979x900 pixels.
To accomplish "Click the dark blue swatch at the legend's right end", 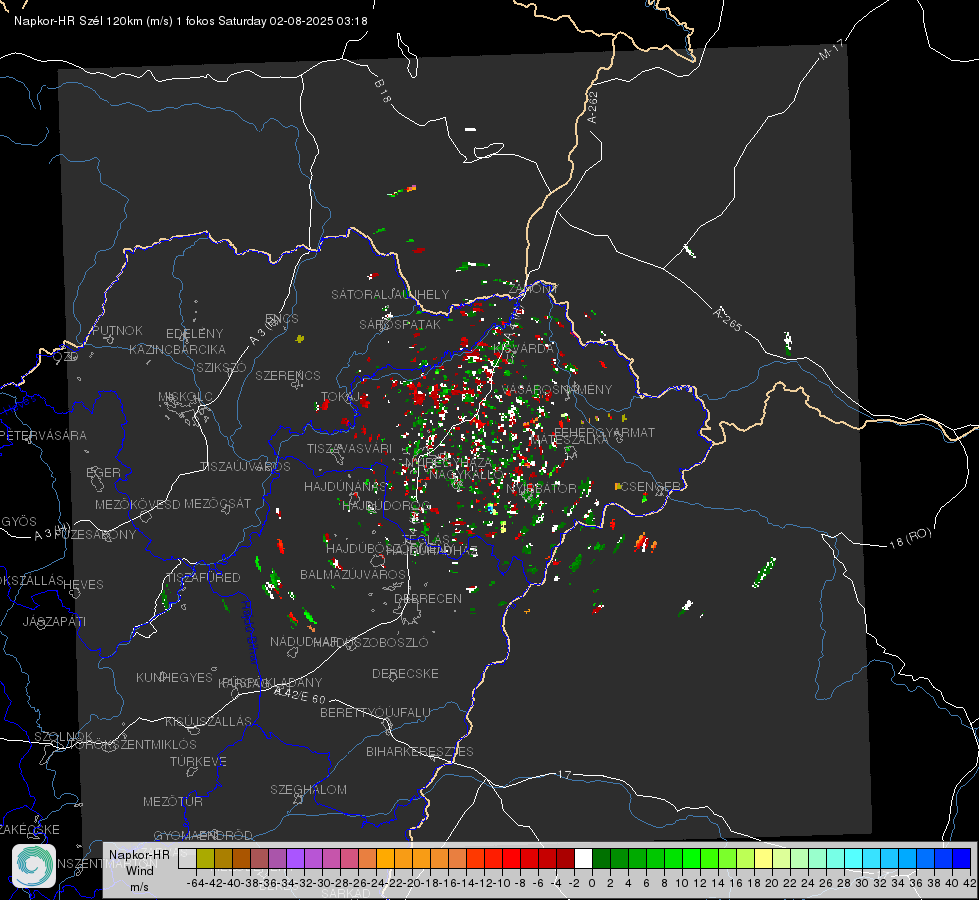I will [962, 858].
